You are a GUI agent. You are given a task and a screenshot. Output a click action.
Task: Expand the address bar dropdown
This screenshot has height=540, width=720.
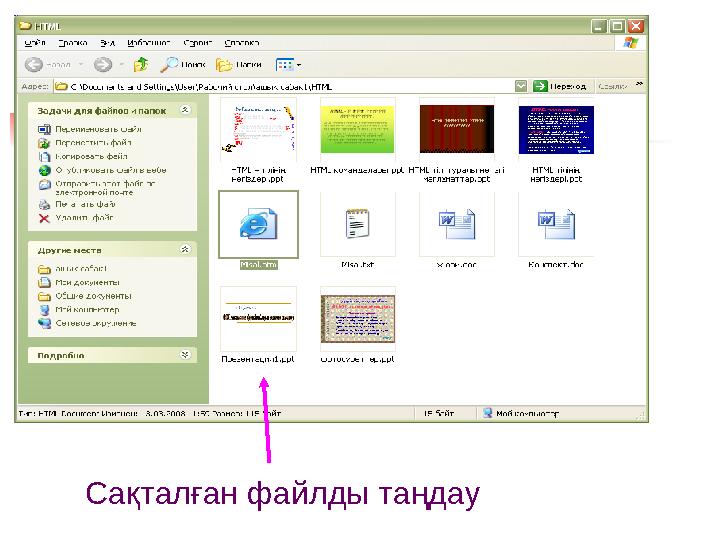(521, 86)
